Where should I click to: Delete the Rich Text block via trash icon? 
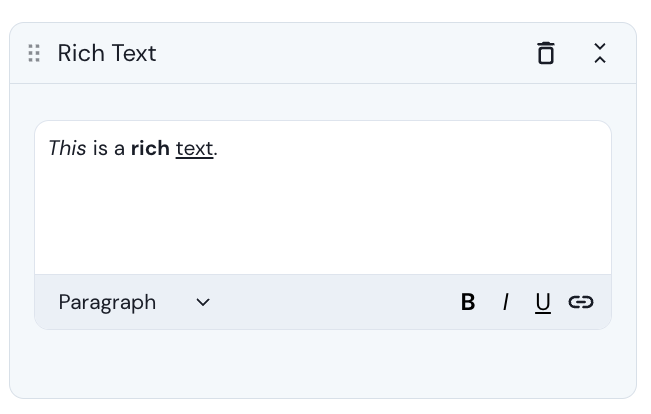(x=545, y=53)
